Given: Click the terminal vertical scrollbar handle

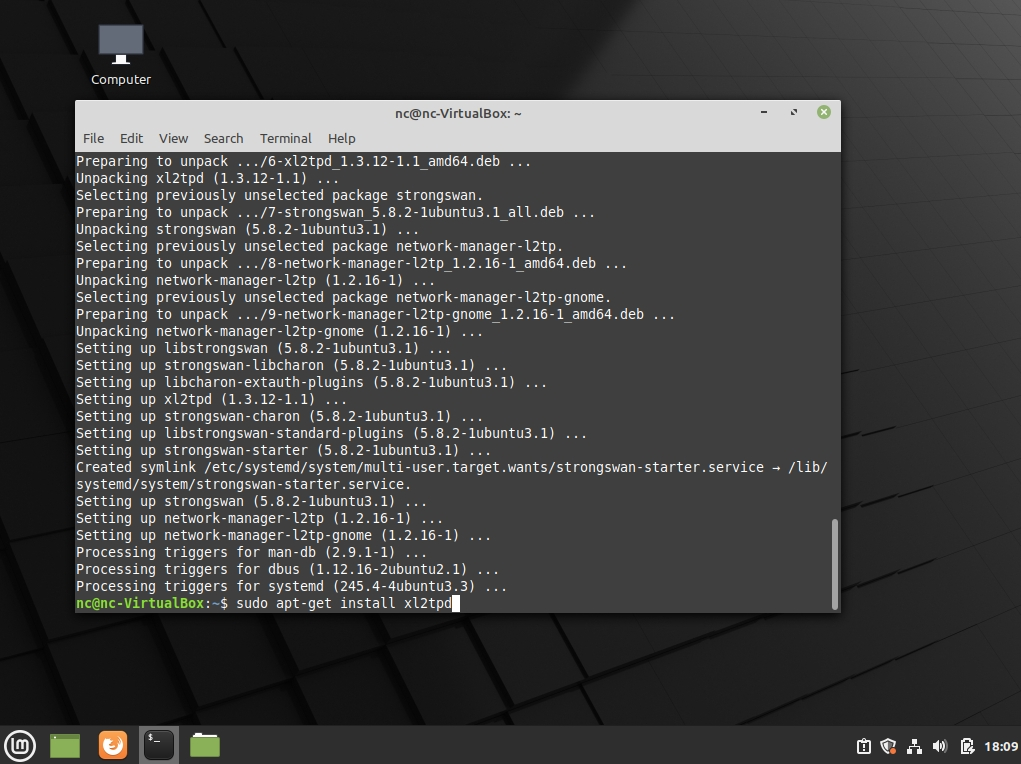Looking at the screenshot, I should pos(835,564).
